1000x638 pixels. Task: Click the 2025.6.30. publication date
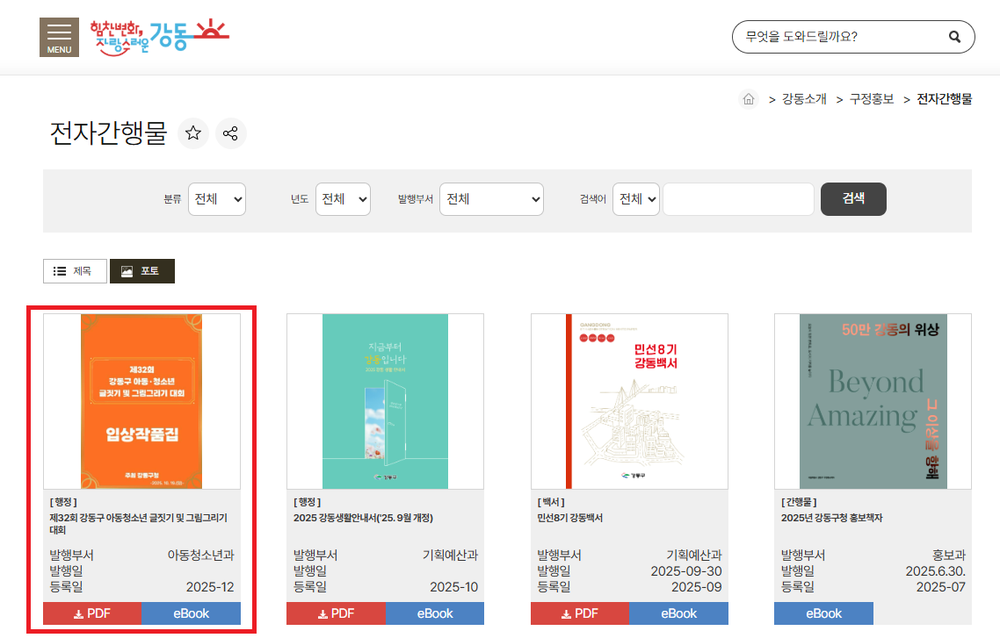[936, 571]
